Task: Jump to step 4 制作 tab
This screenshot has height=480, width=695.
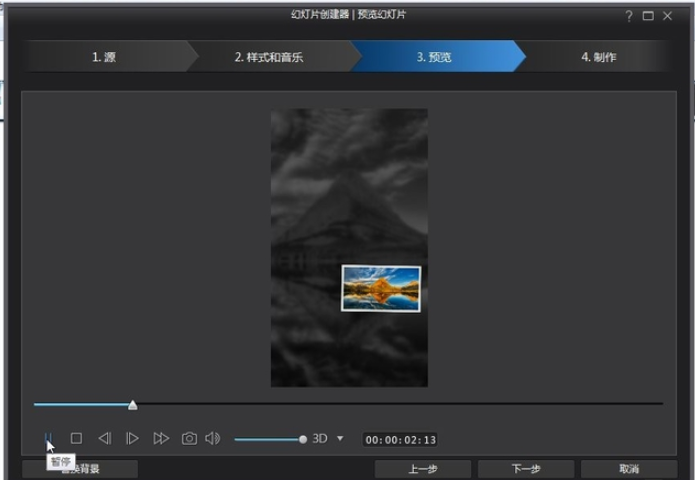Action: [598, 57]
